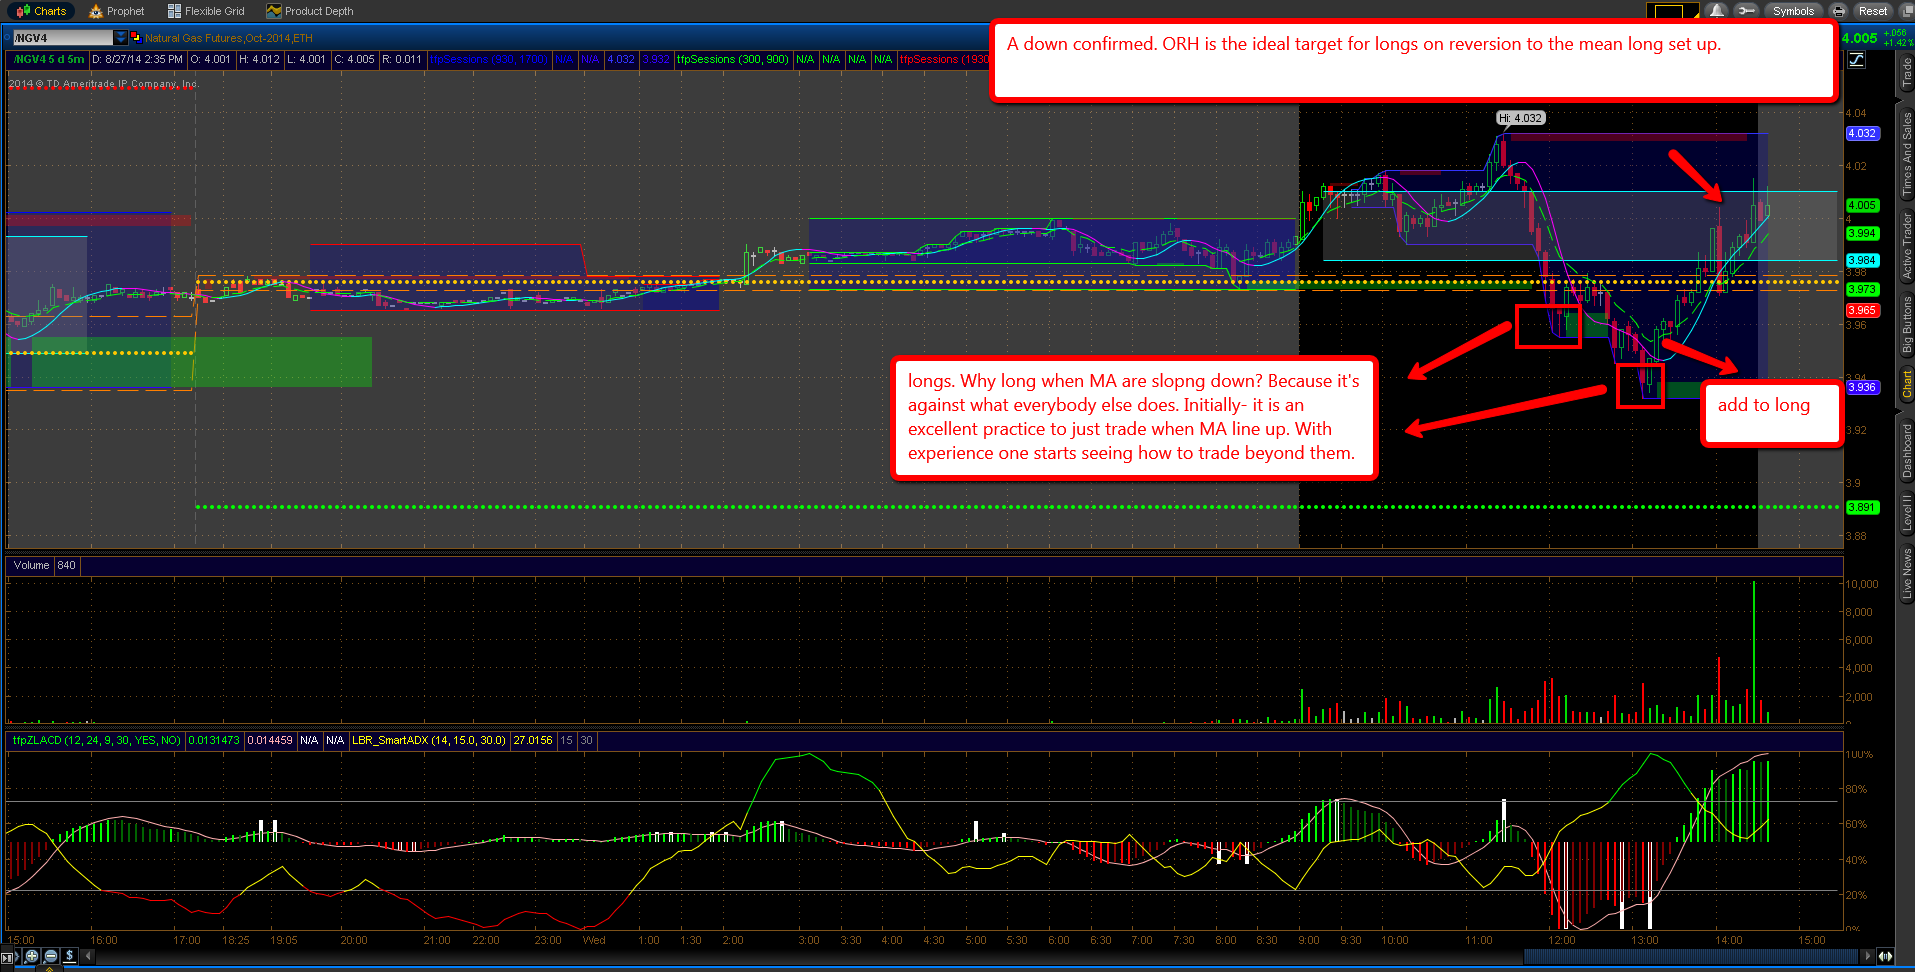This screenshot has height=972, width=1915.
Task: Click the Volume study label
Action: [x=31, y=565]
